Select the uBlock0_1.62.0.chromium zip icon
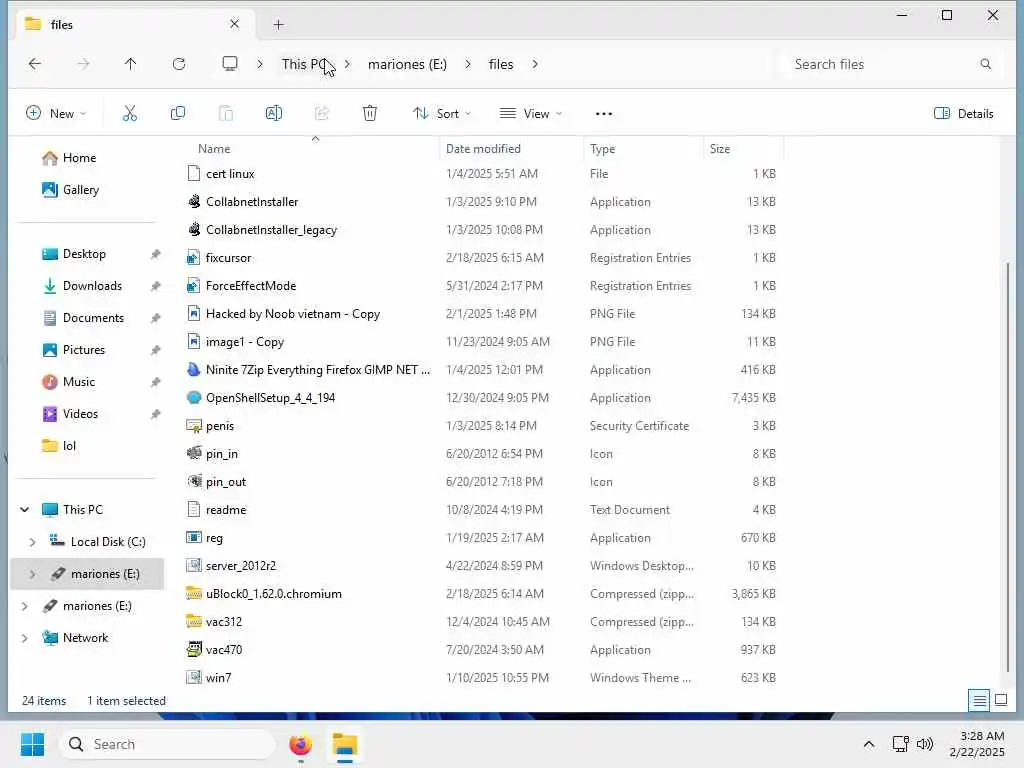This screenshot has width=1024, height=768. pyautogui.click(x=194, y=594)
